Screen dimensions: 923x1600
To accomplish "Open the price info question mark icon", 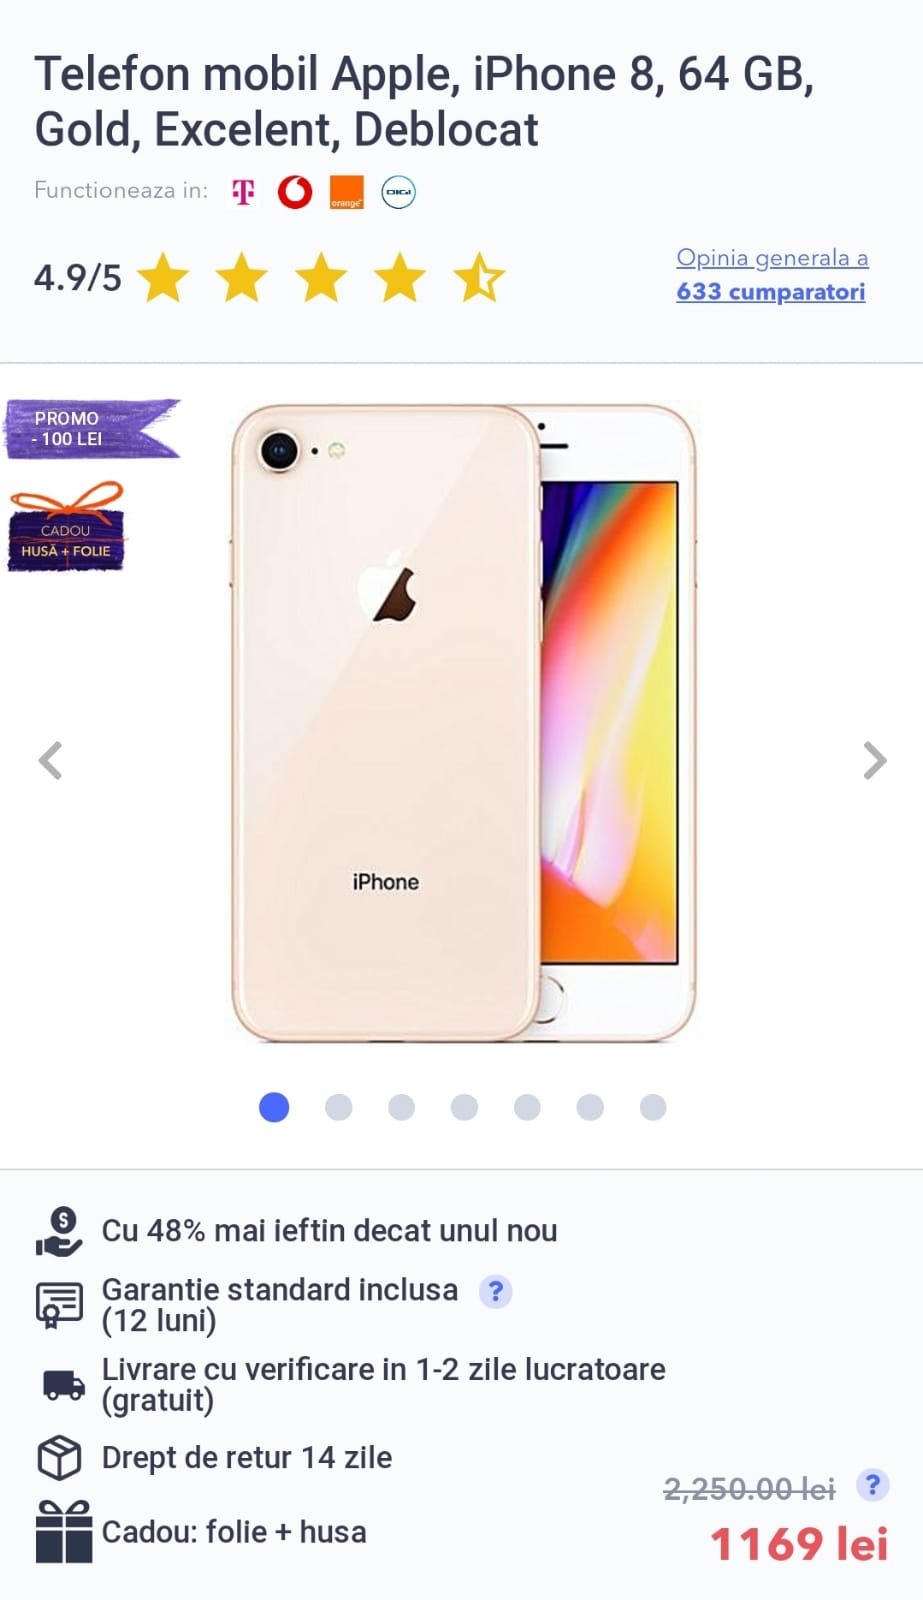I will pyautogui.click(x=872, y=1485).
